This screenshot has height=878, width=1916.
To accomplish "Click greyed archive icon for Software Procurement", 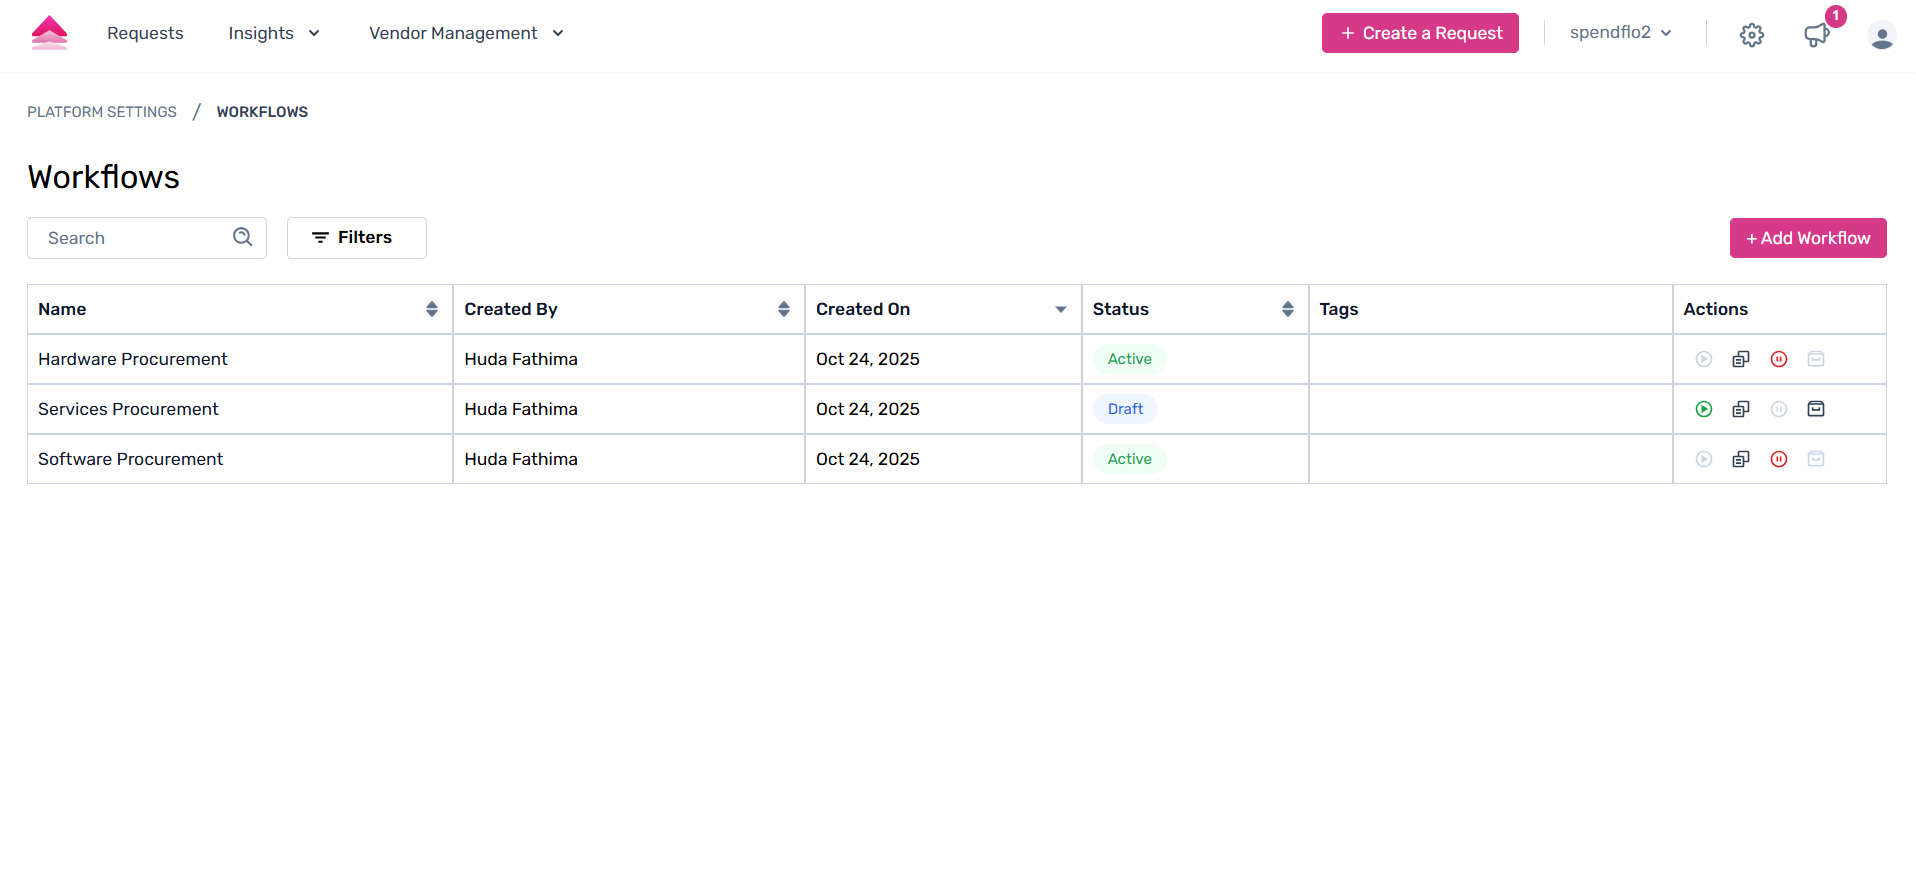I will pyautogui.click(x=1816, y=459).
